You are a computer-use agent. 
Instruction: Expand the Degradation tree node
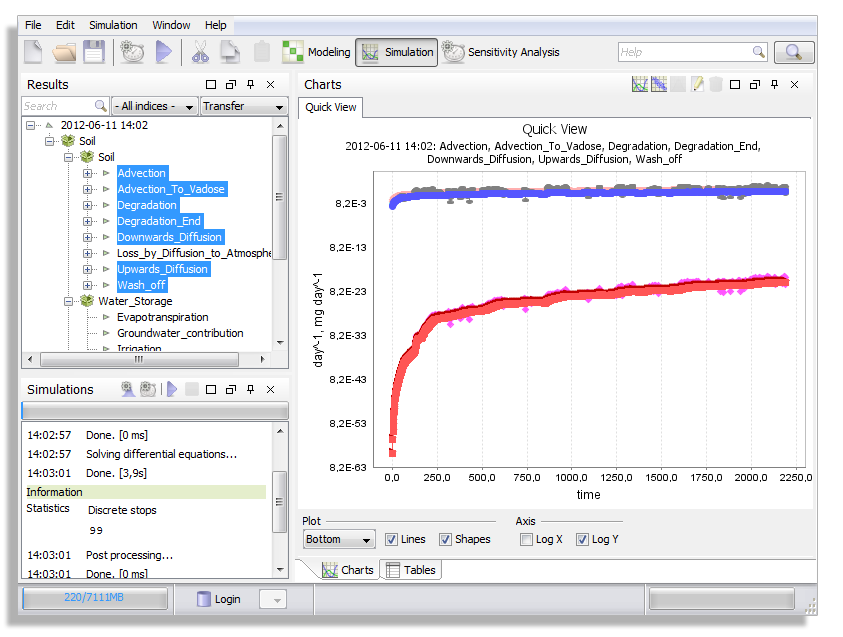[87, 205]
